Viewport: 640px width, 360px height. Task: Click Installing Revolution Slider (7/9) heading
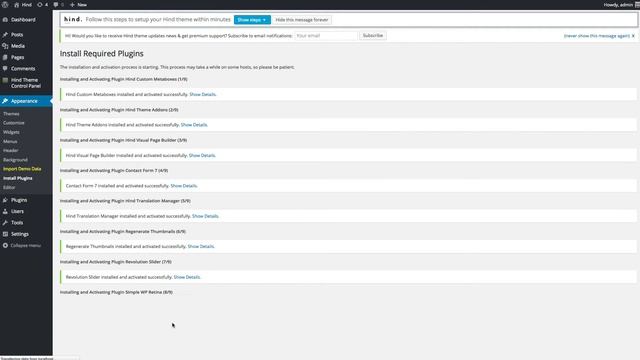pos(116,262)
